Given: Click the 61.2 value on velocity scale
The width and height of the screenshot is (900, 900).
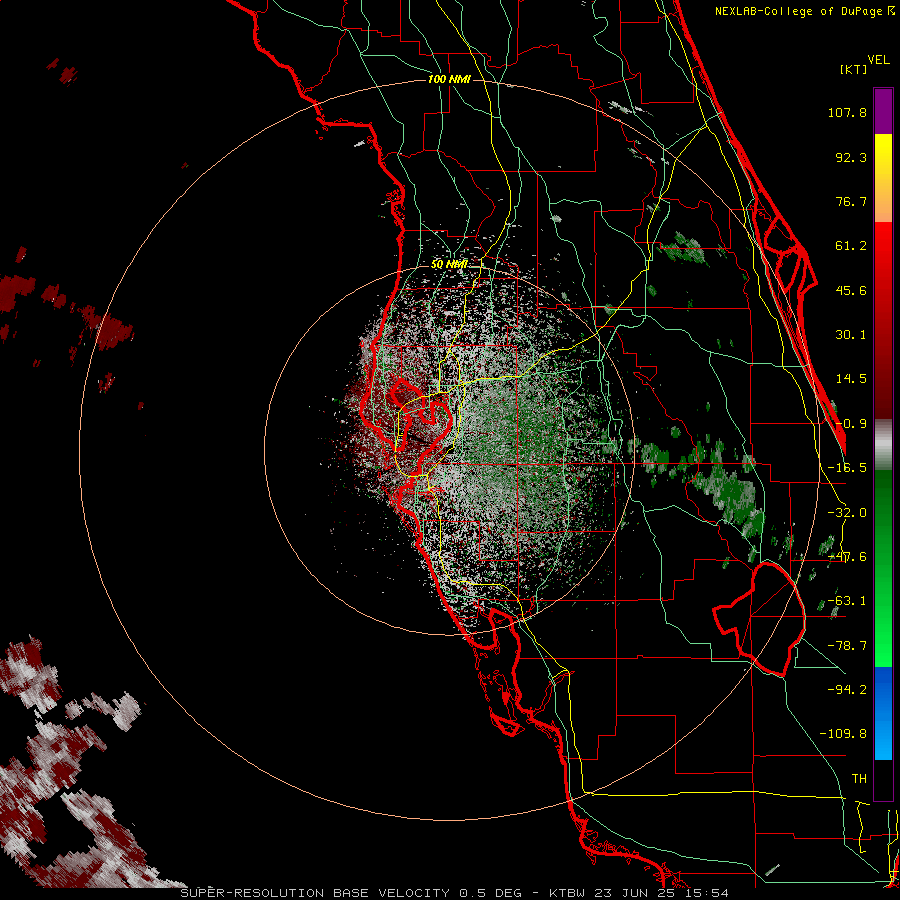Looking at the screenshot, I should pyautogui.click(x=851, y=246).
